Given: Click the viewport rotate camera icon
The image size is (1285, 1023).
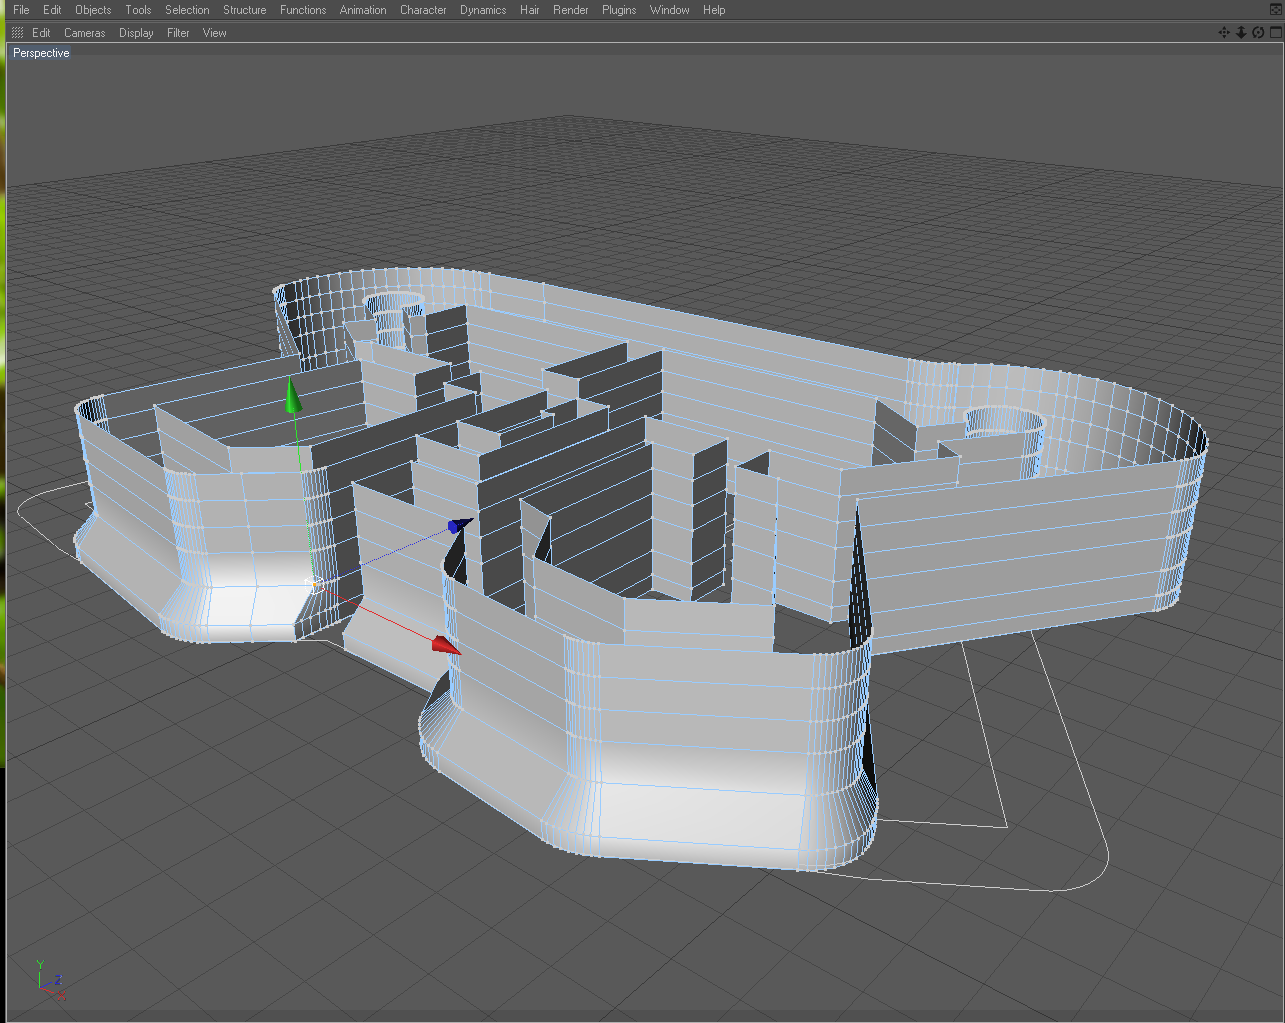Looking at the screenshot, I should (x=1258, y=32).
